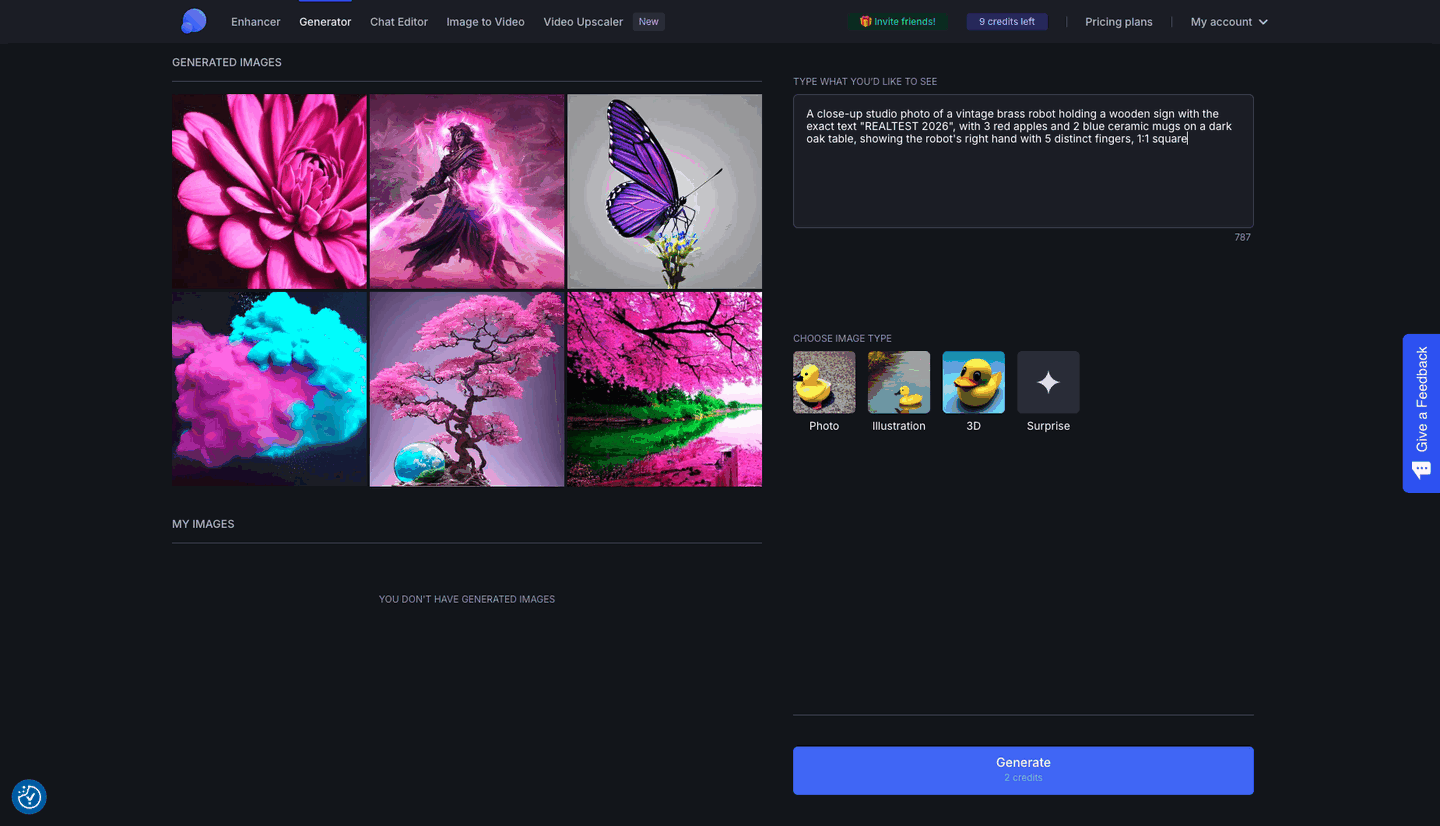Click the Invite friends button
Image resolution: width=1440 pixels, height=826 pixels.
click(897, 21)
